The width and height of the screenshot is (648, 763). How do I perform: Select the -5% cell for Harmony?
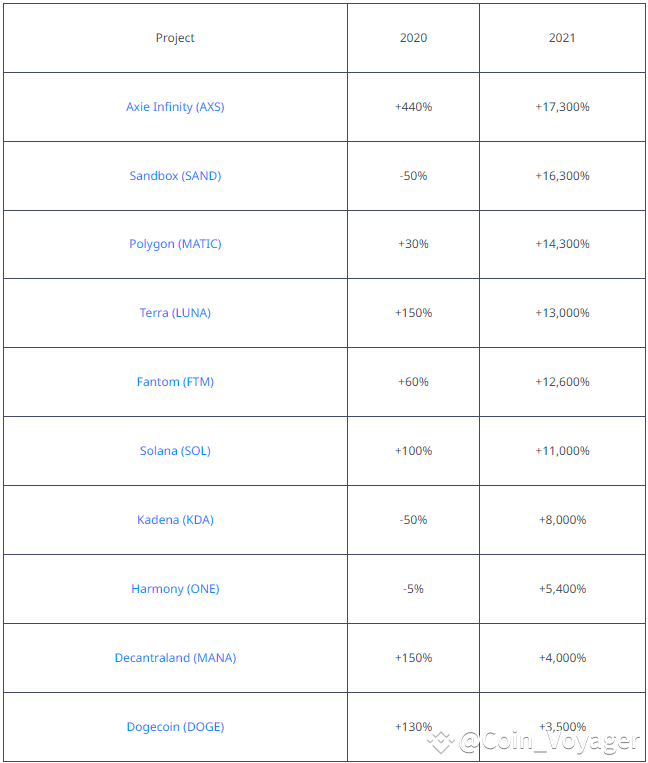tap(413, 589)
